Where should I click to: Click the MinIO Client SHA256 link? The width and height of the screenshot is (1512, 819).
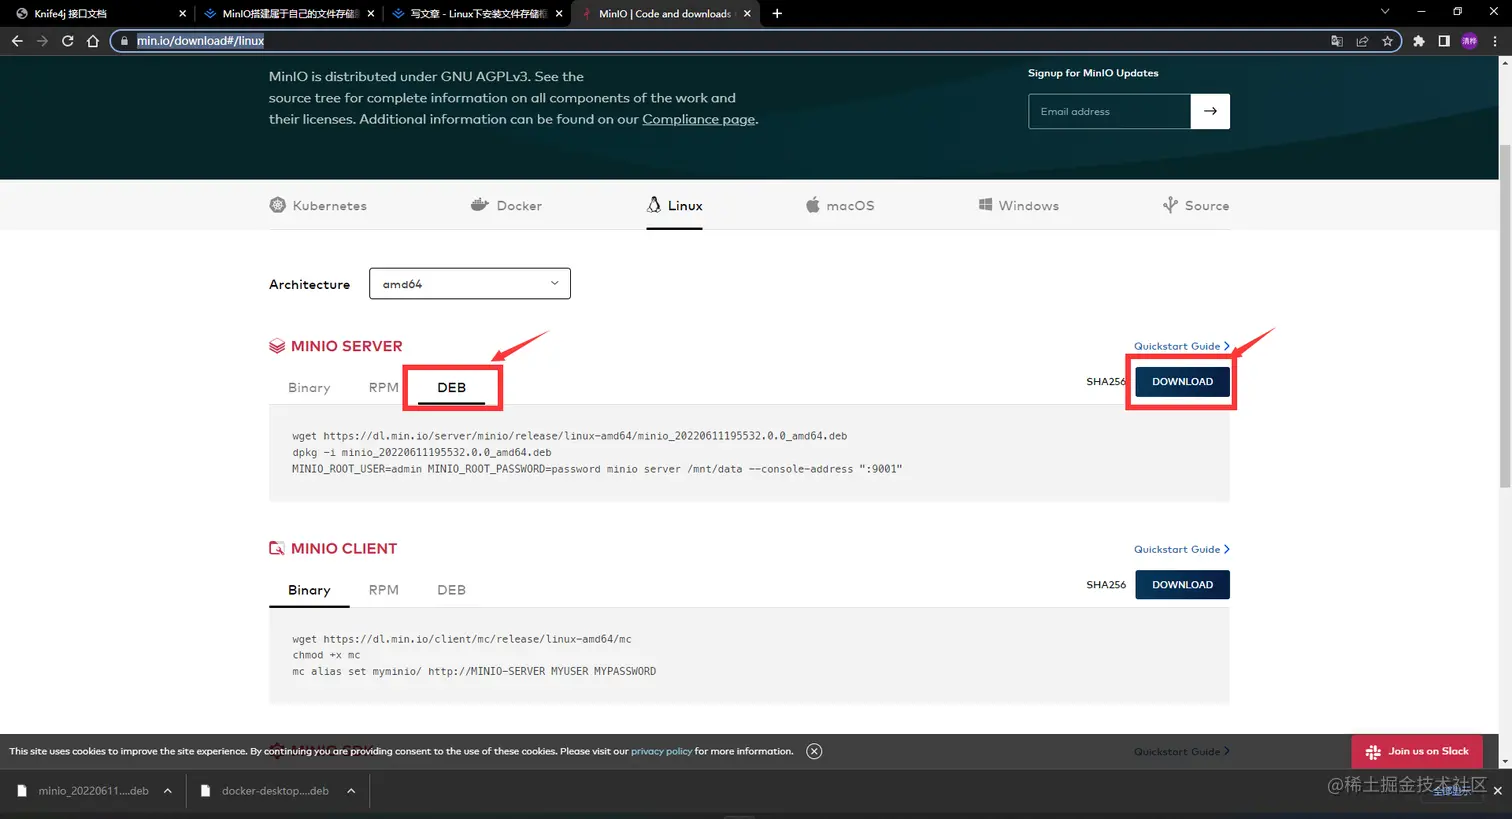click(x=1106, y=584)
